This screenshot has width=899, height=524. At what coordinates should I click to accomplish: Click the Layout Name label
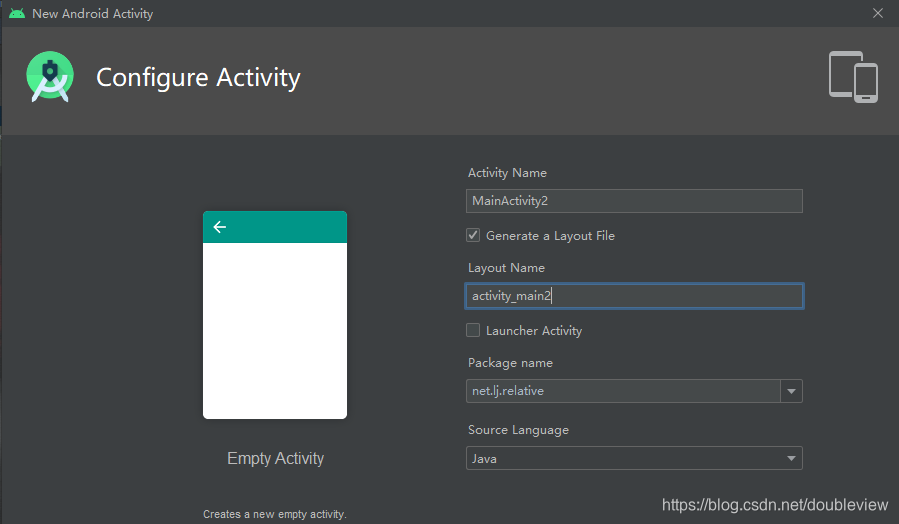click(506, 268)
